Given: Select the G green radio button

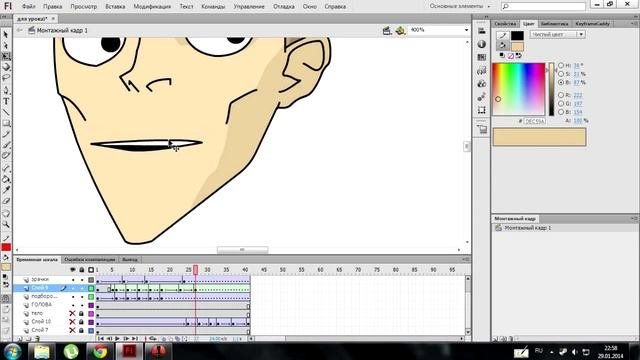Looking at the screenshot, I should point(561,104).
